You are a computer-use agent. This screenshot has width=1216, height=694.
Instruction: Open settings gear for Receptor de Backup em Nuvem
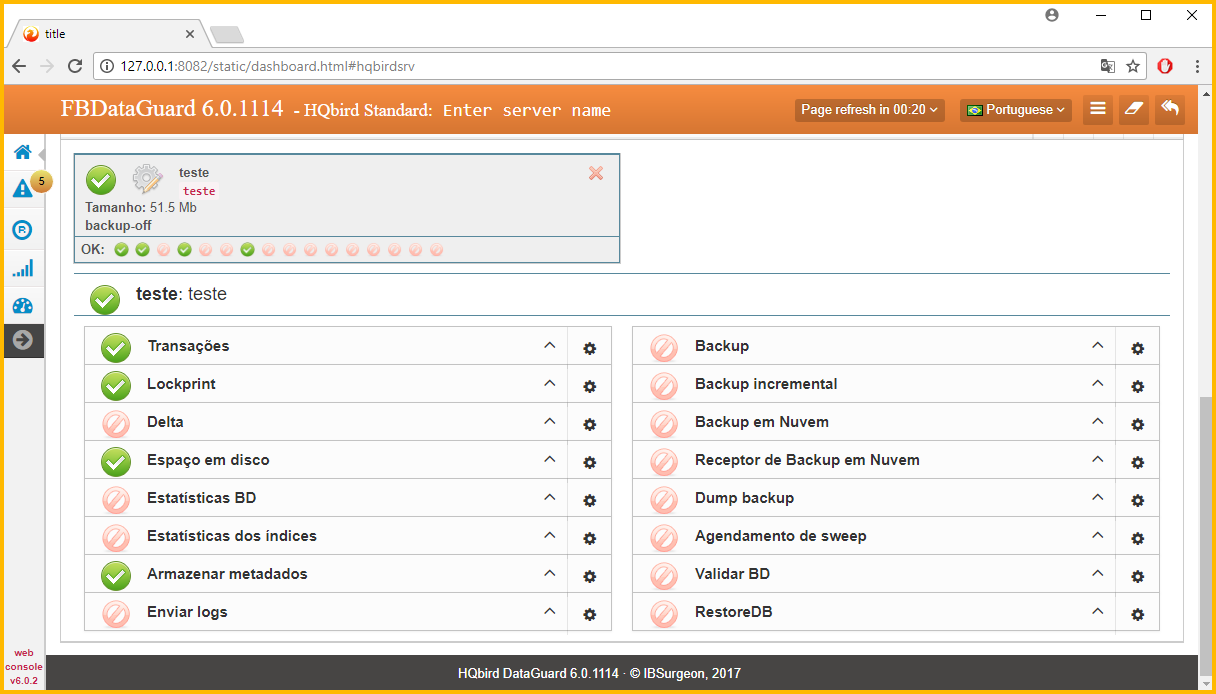pyautogui.click(x=1138, y=462)
